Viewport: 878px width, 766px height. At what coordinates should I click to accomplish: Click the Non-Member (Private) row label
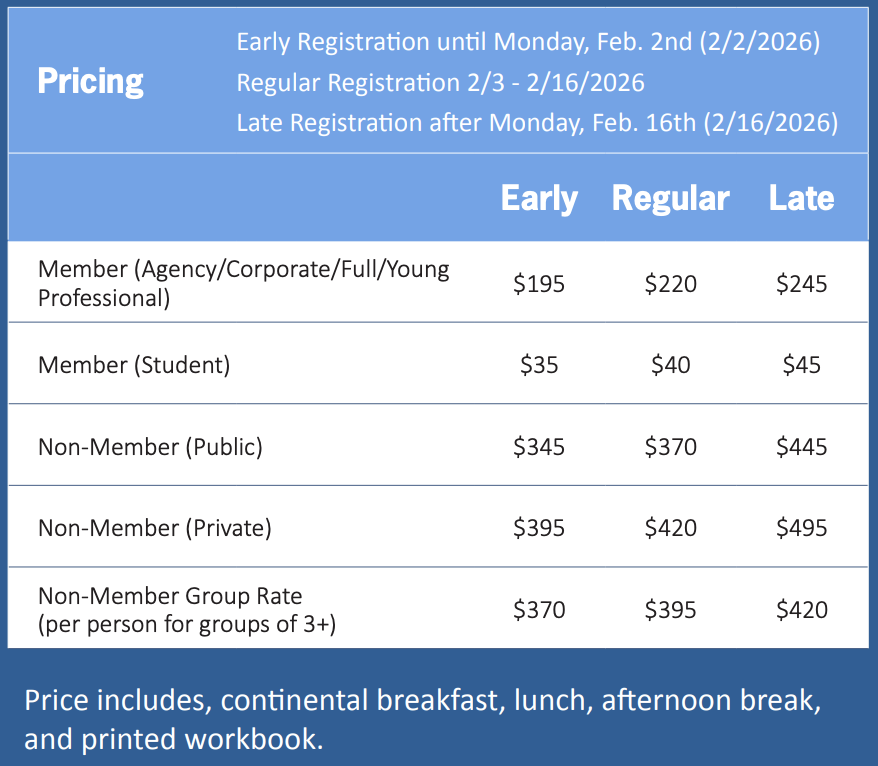154,527
